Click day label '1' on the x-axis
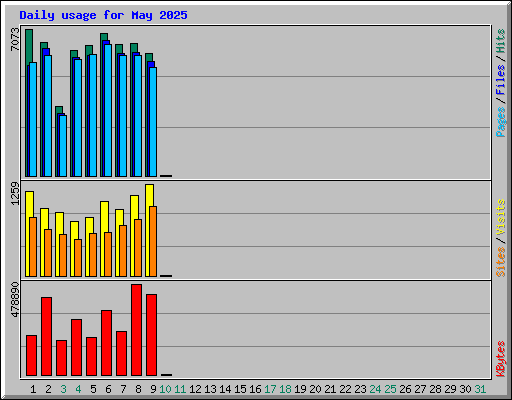Image resolution: width=512 pixels, height=400 pixels. pyautogui.click(x=33, y=389)
